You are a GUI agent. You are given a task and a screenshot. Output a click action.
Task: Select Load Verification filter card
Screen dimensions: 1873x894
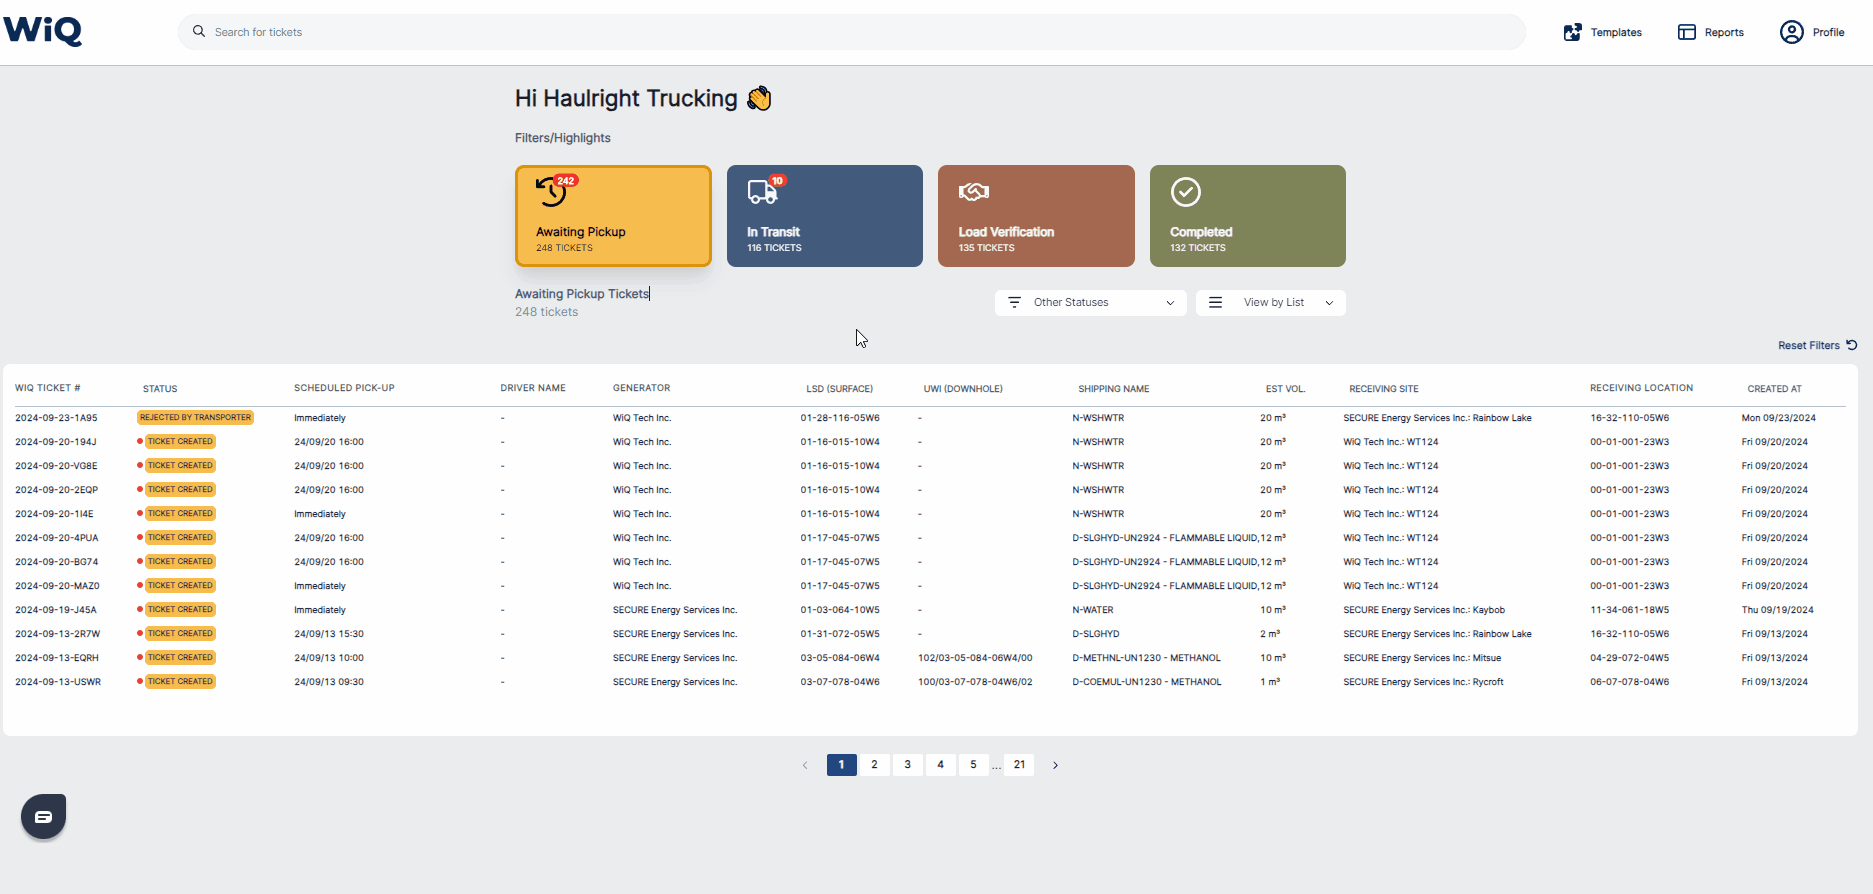pos(1036,216)
